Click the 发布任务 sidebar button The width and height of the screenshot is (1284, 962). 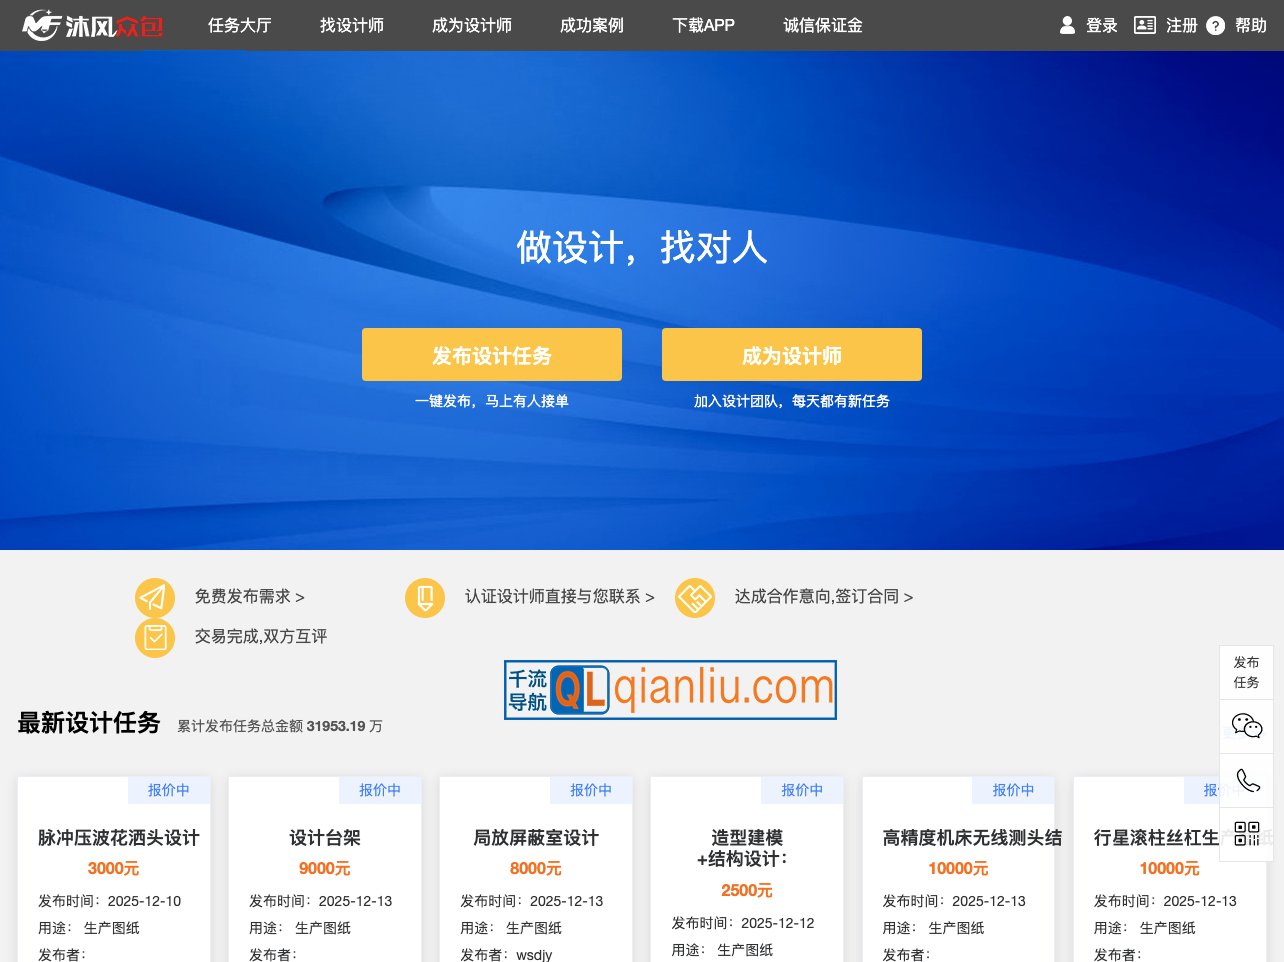tap(1246, 672)
